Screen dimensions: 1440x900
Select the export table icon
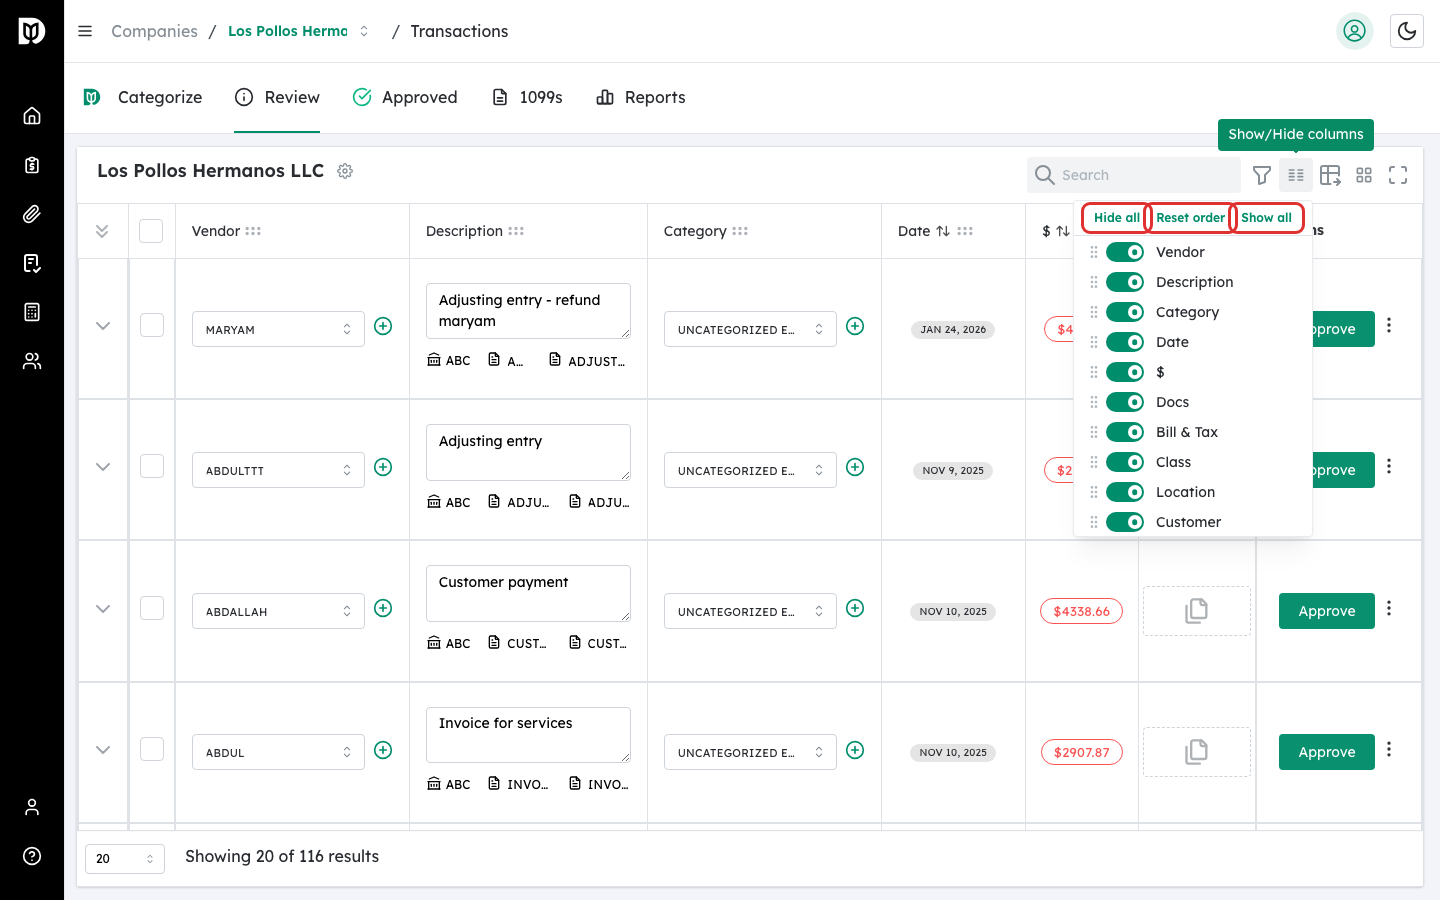tap(1330, 175)
